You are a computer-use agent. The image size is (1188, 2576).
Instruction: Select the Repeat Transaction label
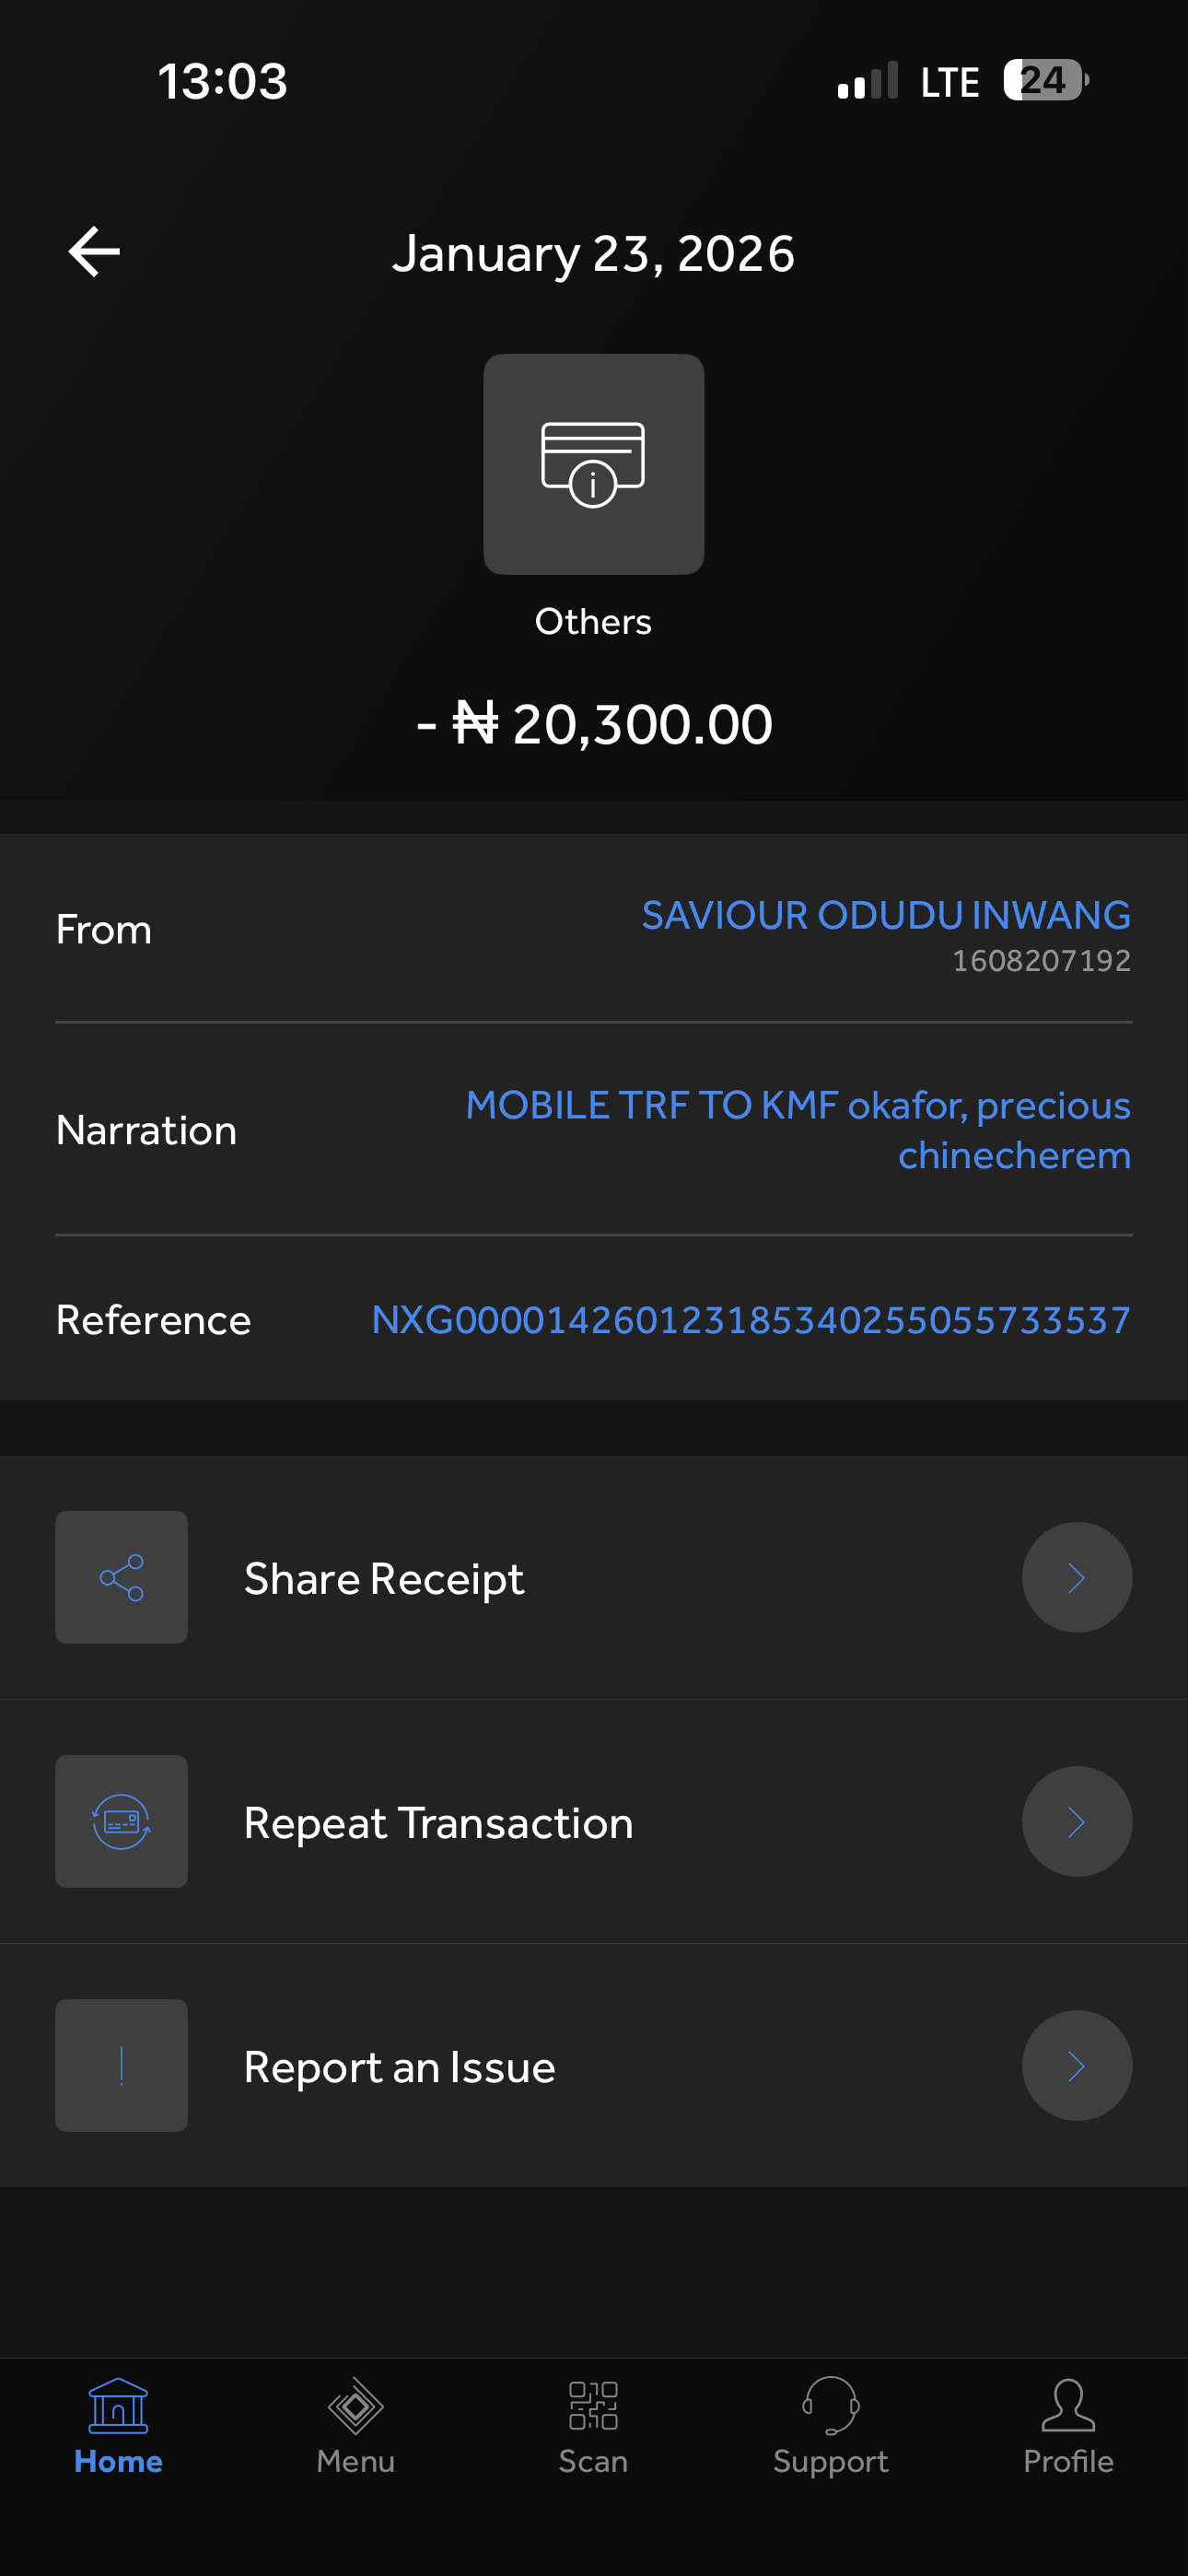(x=438, y=1823)
